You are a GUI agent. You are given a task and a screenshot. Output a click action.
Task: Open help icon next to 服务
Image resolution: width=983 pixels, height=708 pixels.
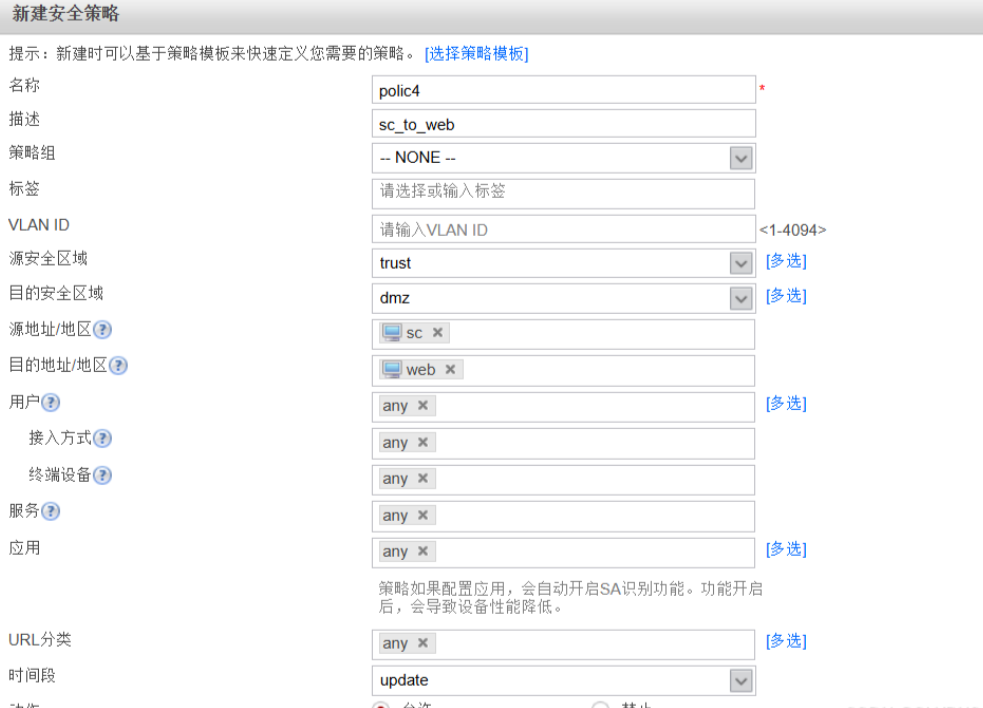click(51, 512)
